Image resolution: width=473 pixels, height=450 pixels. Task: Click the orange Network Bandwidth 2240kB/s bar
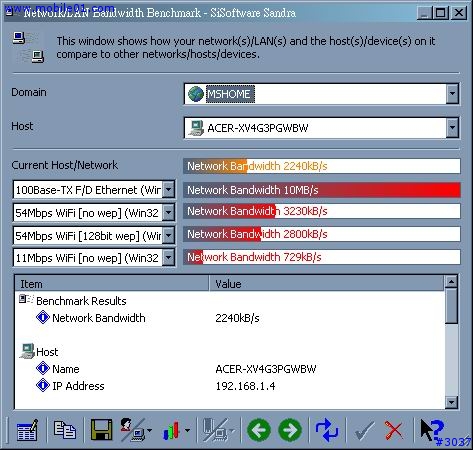(x=322, y=166)
